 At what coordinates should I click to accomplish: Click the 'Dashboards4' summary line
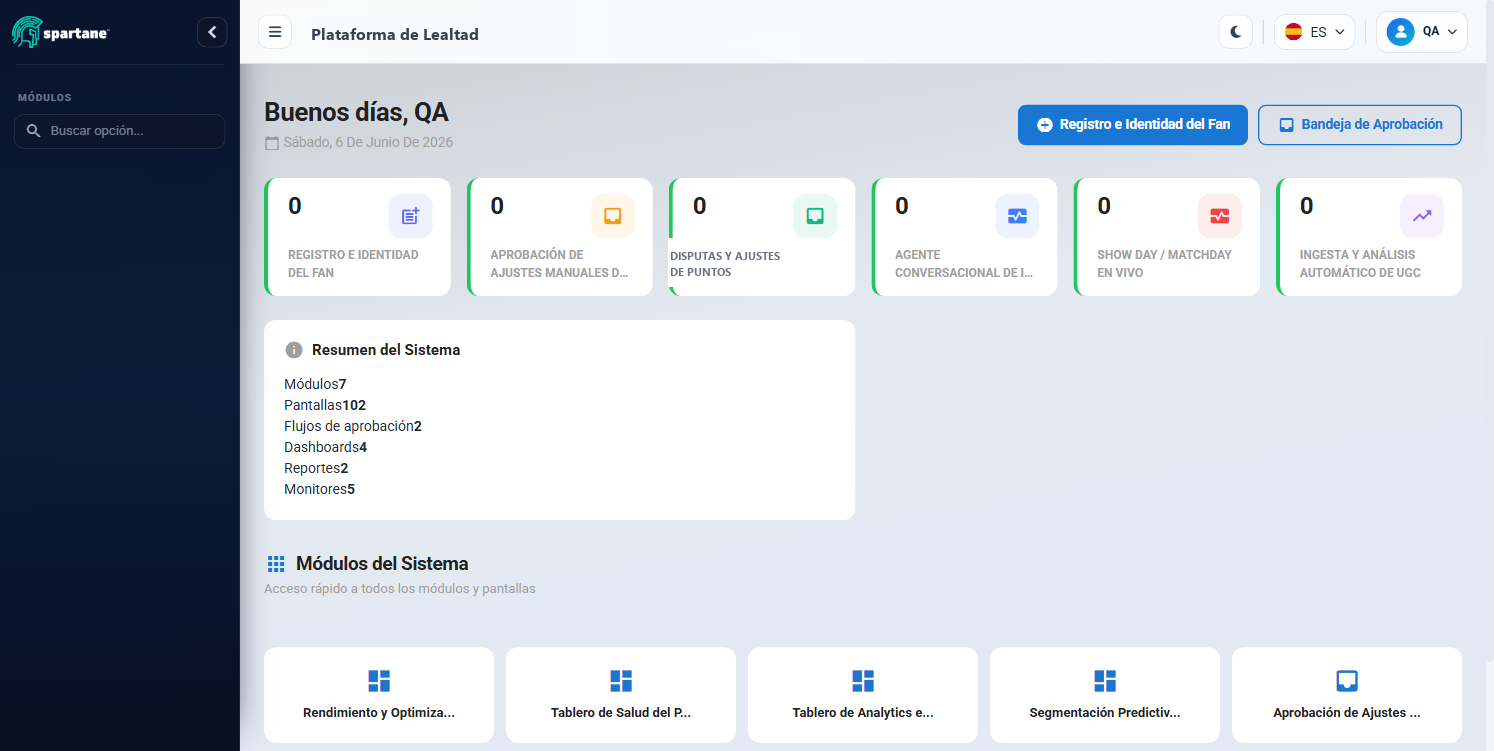click(326, 447)
